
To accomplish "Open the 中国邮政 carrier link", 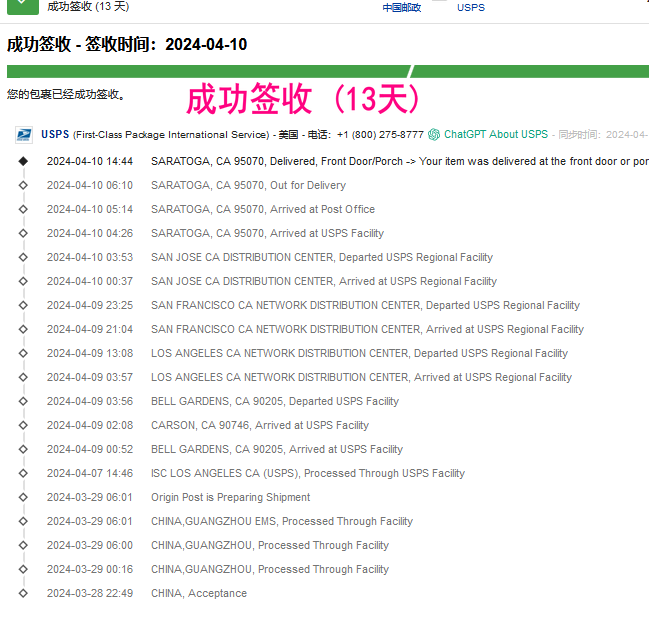I will 401,8.
